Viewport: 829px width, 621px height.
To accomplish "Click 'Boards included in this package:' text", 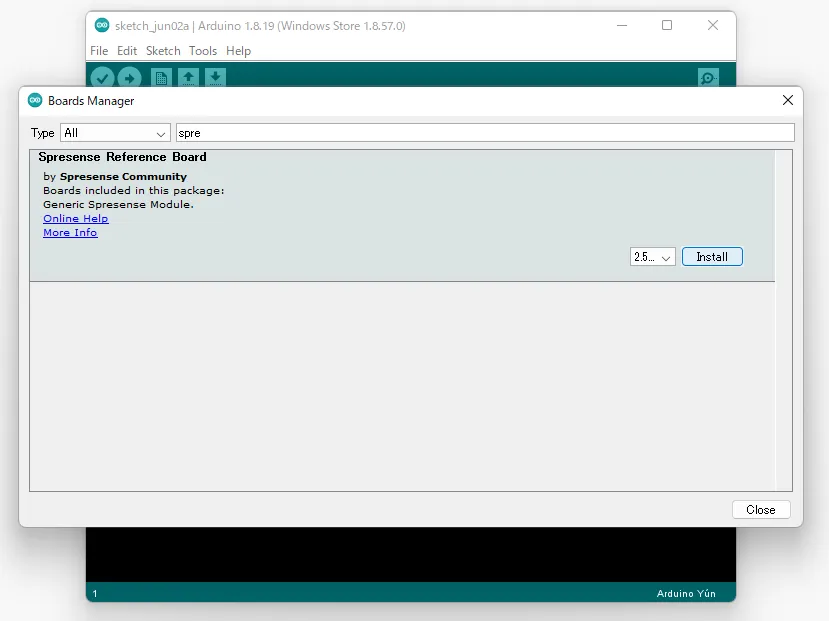I will click(134, 190).
